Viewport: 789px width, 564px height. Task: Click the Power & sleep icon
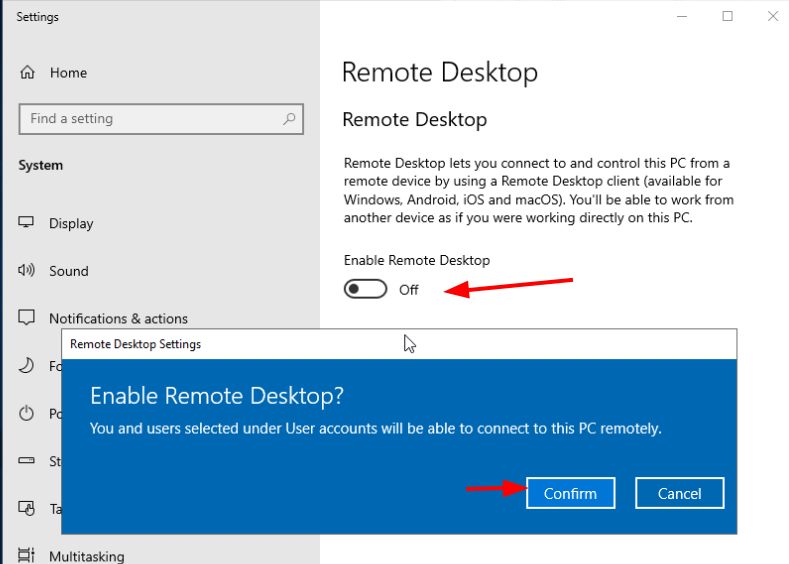26,413
